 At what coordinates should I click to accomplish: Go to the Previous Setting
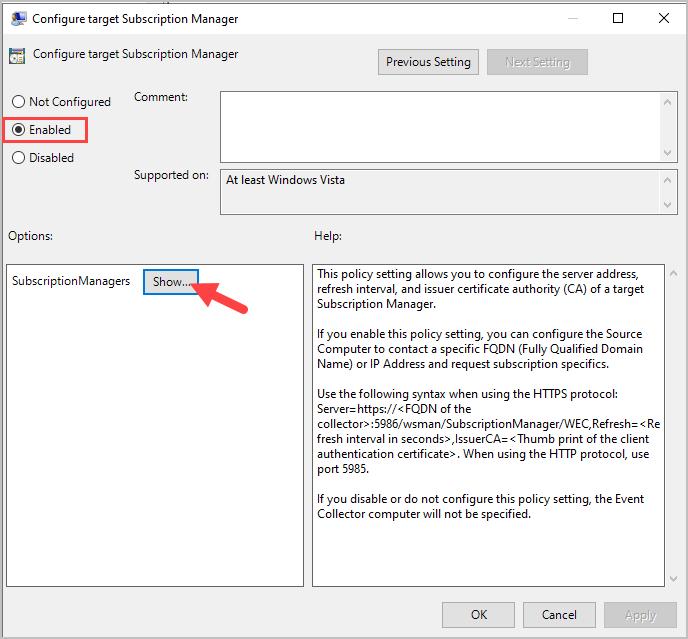point(428,62)
